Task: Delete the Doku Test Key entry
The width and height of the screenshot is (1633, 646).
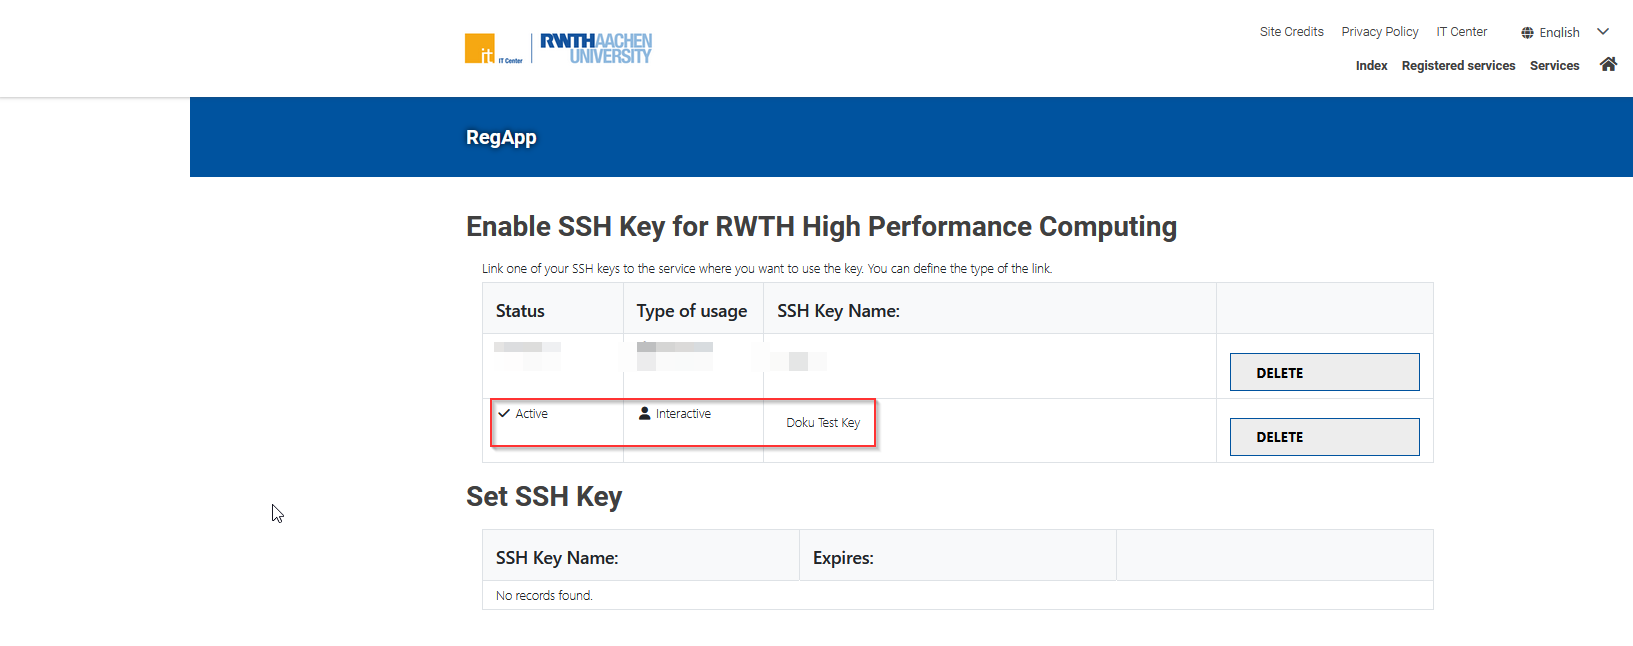Action: tap(1324, 437)
